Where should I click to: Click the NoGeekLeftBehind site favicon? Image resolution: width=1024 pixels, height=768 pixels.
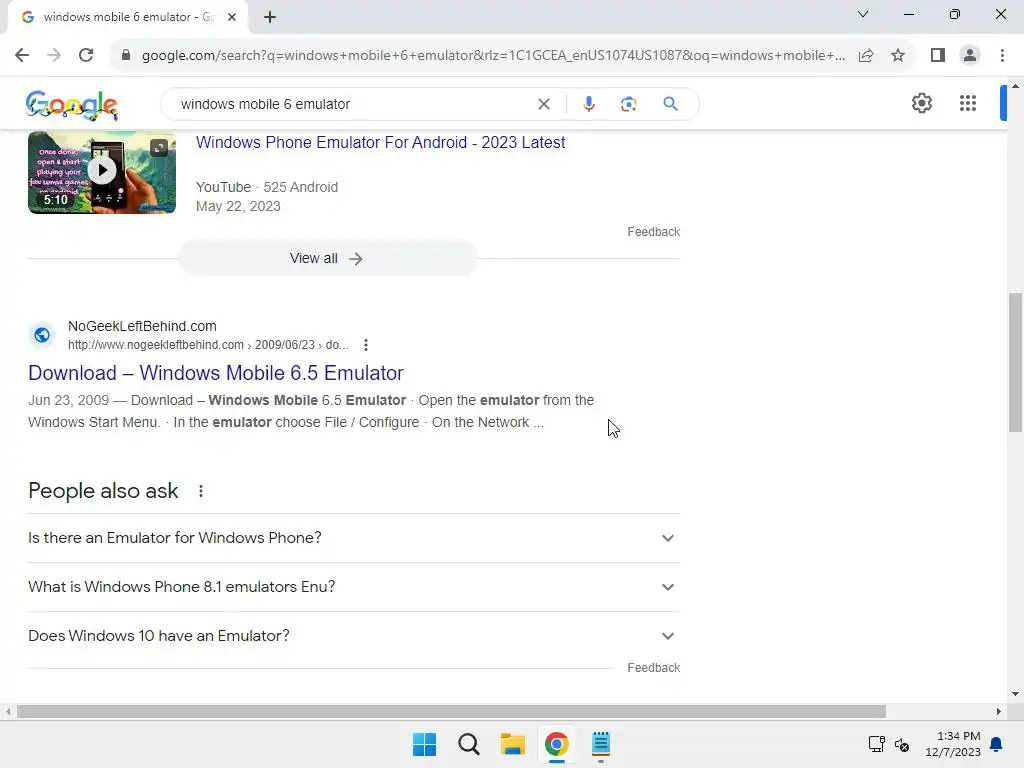tap(42, 335)
